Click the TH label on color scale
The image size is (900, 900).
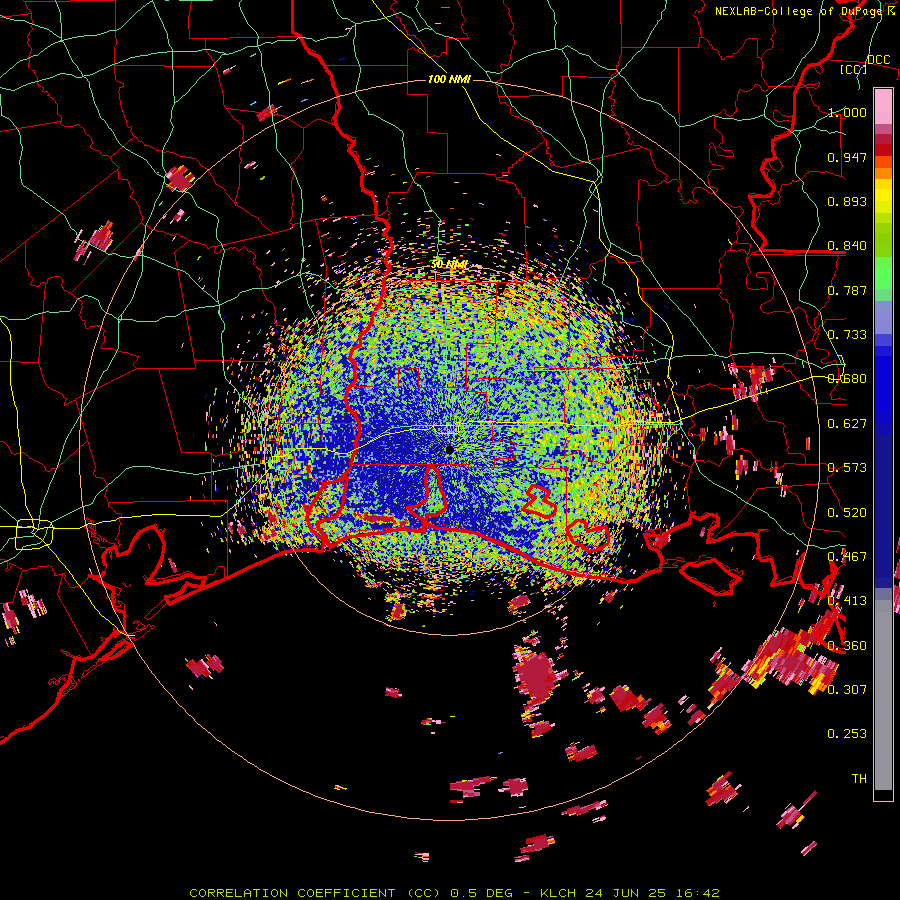click(859, 779)
